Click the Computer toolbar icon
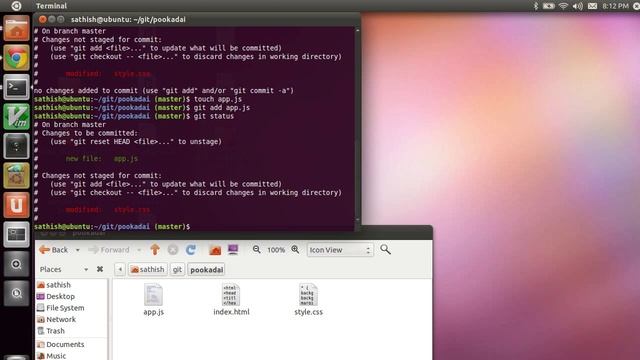640x360 pixels. [x=233, y=249]
